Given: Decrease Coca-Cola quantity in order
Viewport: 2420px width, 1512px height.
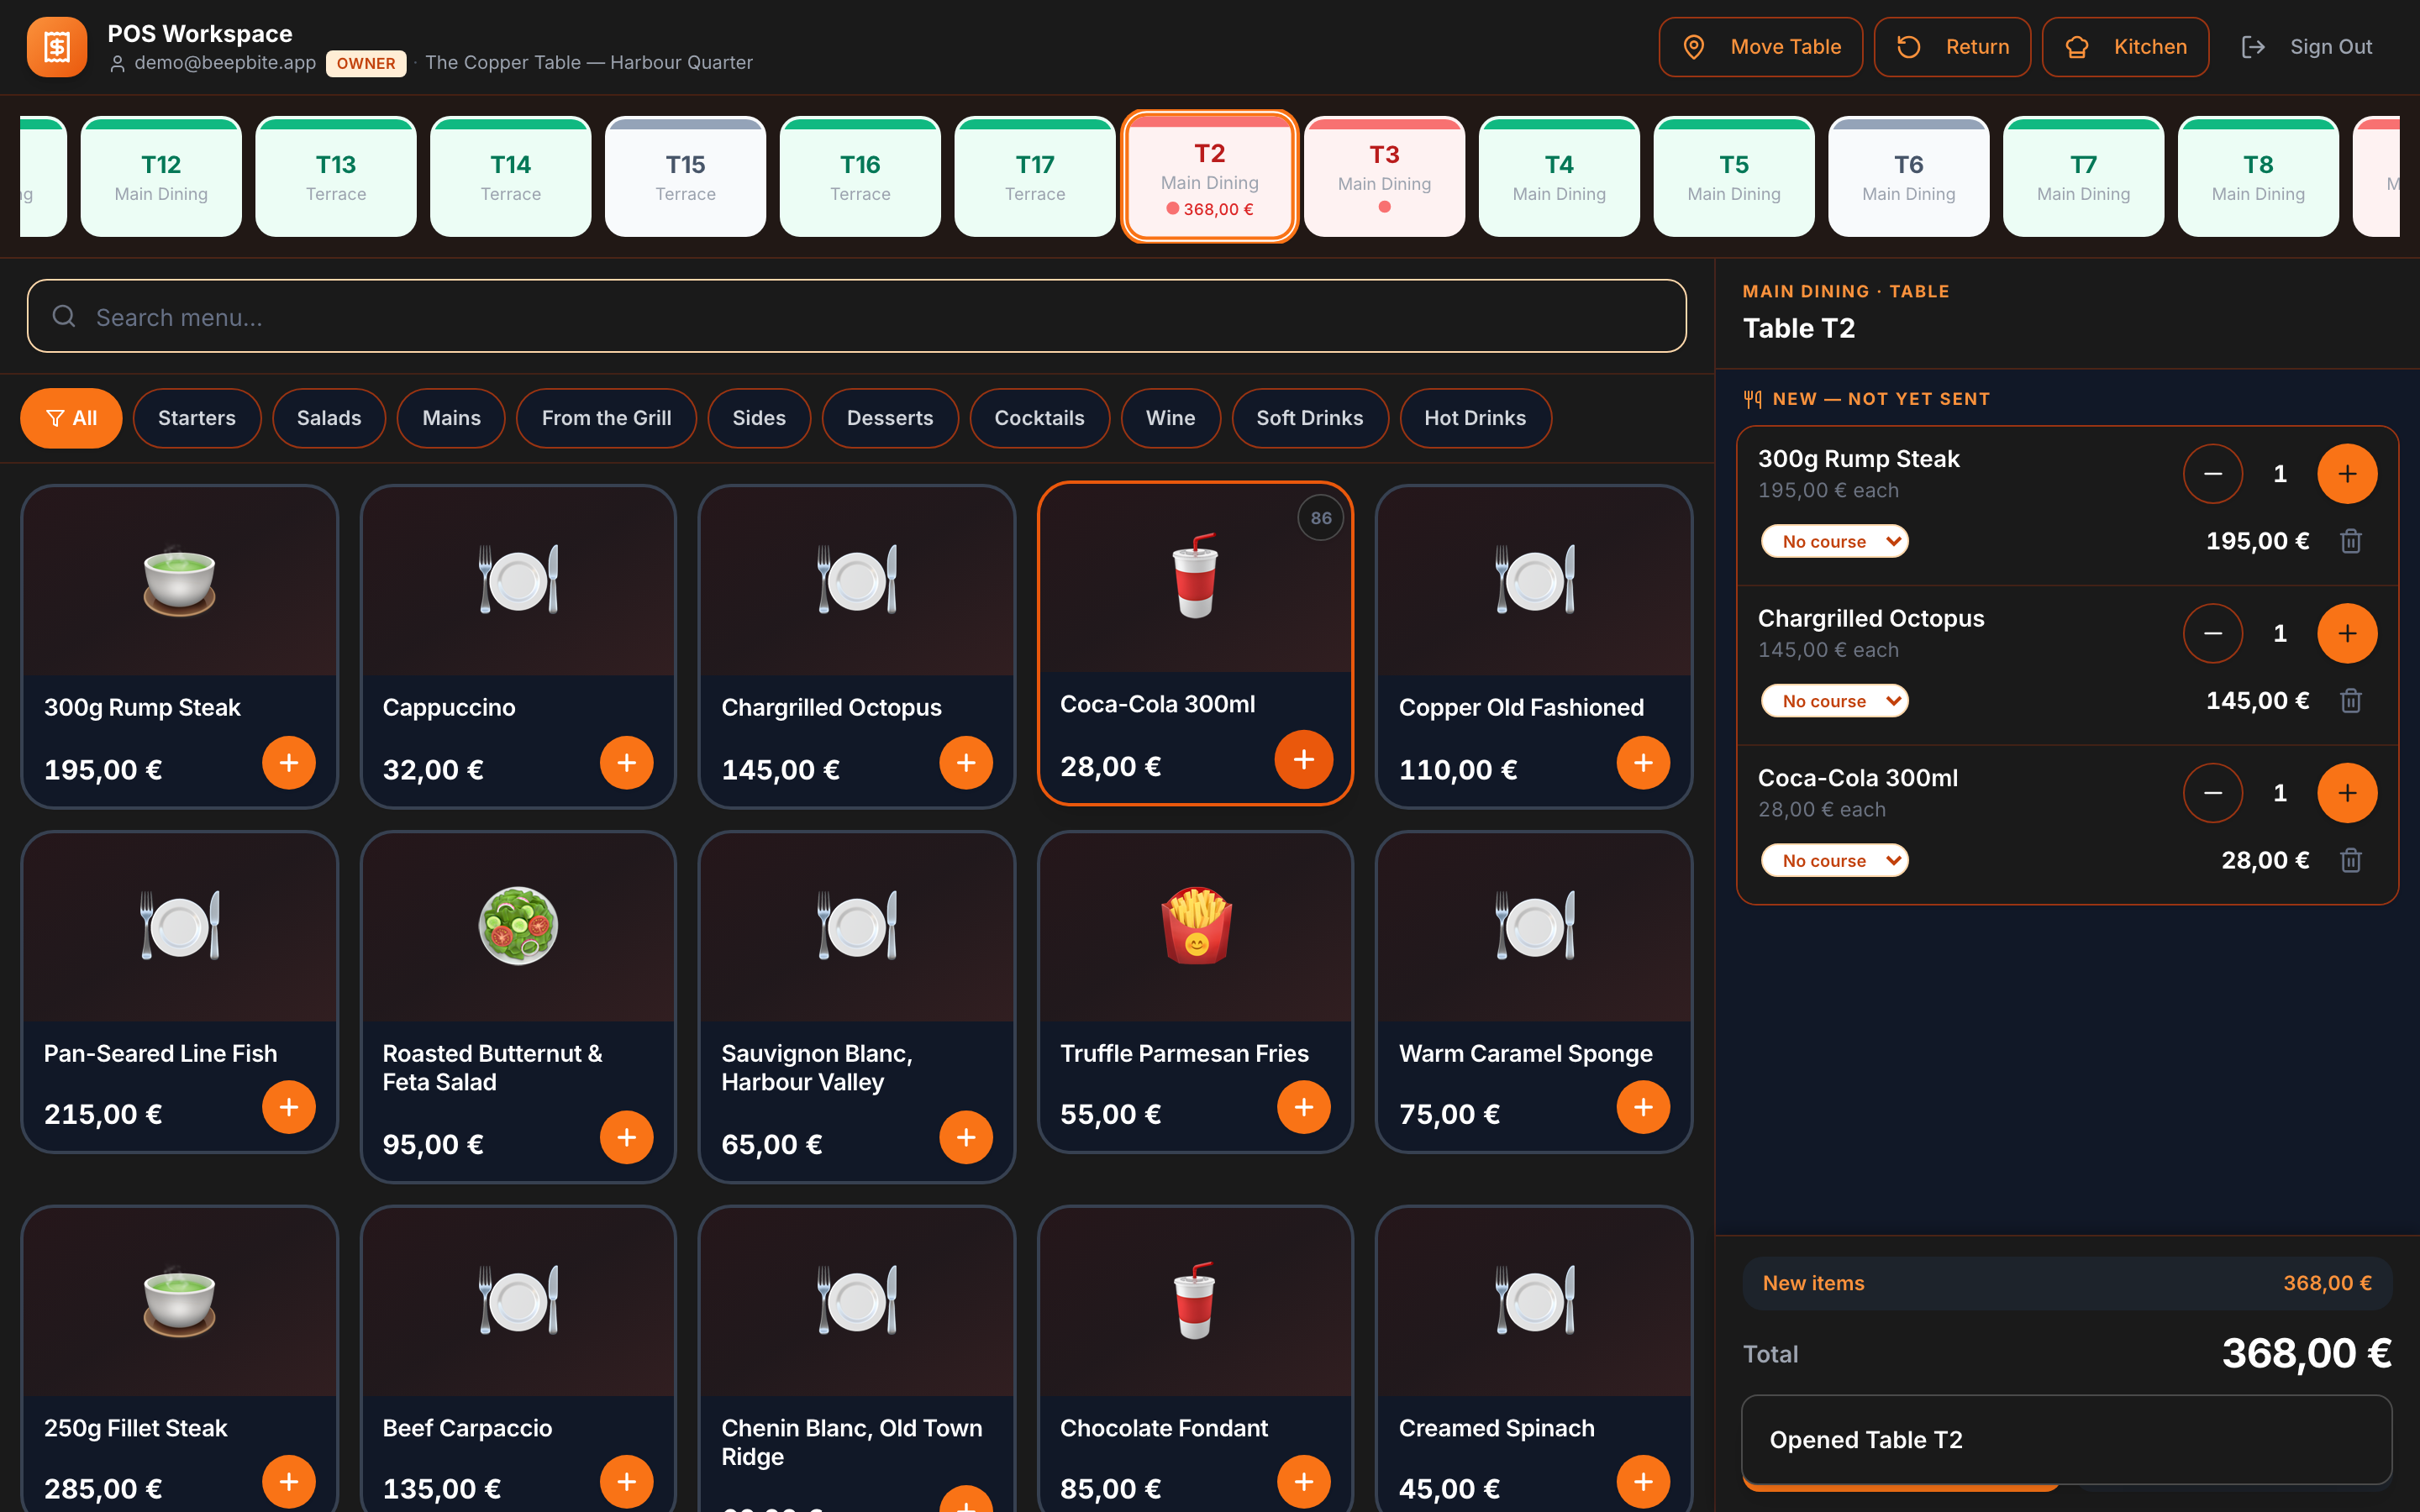Looking at the screenshot, I should [2213, 793].
